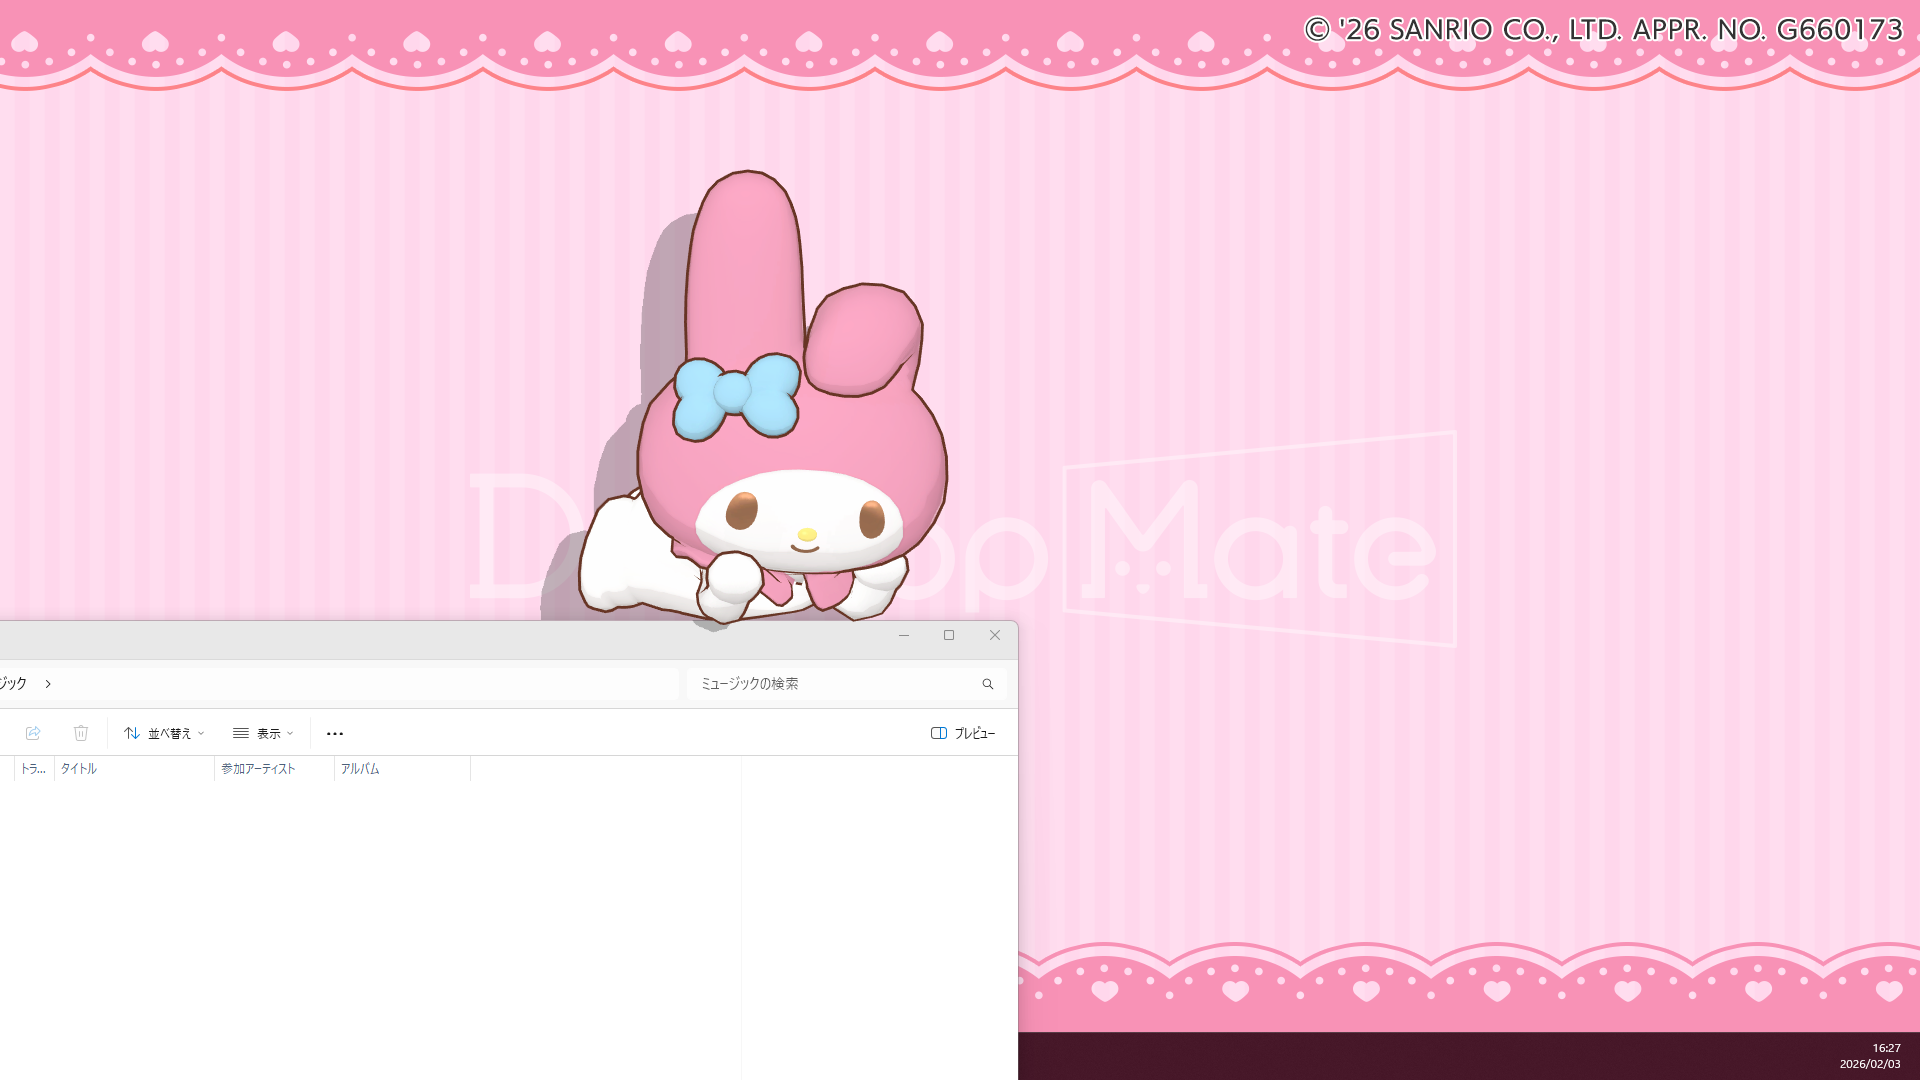Click the track number column header
Viewport: 1920px width, 1080px height.
(x=32, y=769)
